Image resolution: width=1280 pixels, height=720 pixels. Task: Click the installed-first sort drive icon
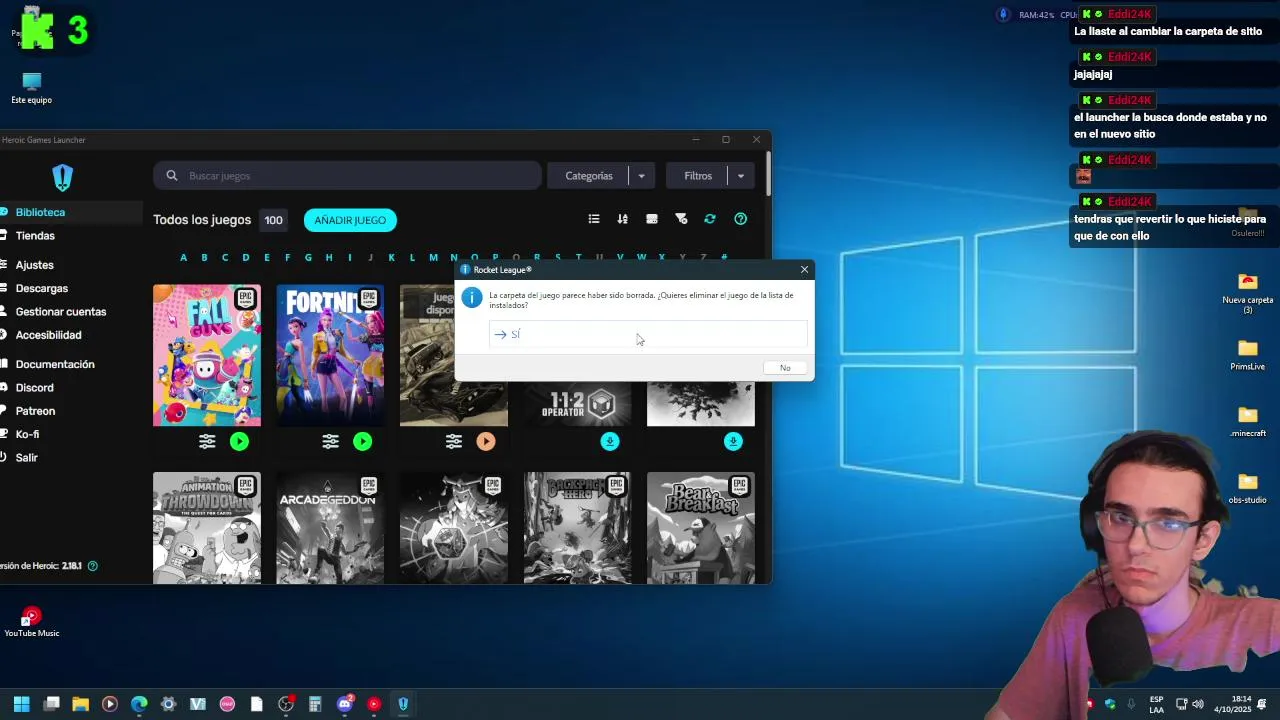coord(652,219)
